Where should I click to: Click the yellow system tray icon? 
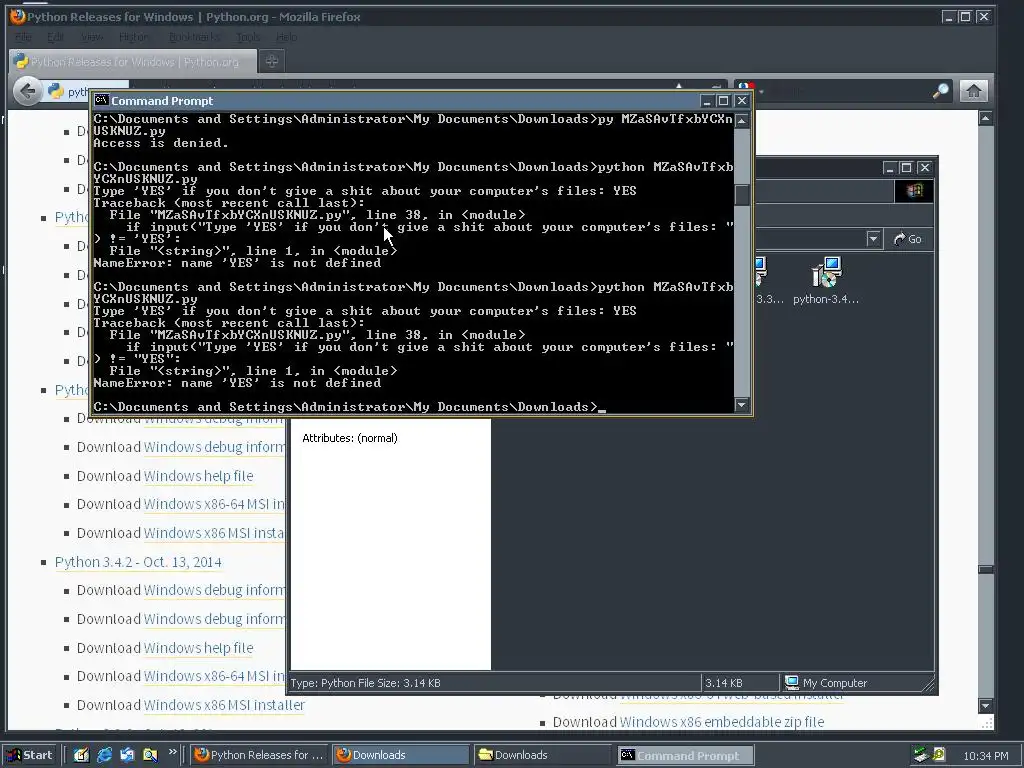938,755
